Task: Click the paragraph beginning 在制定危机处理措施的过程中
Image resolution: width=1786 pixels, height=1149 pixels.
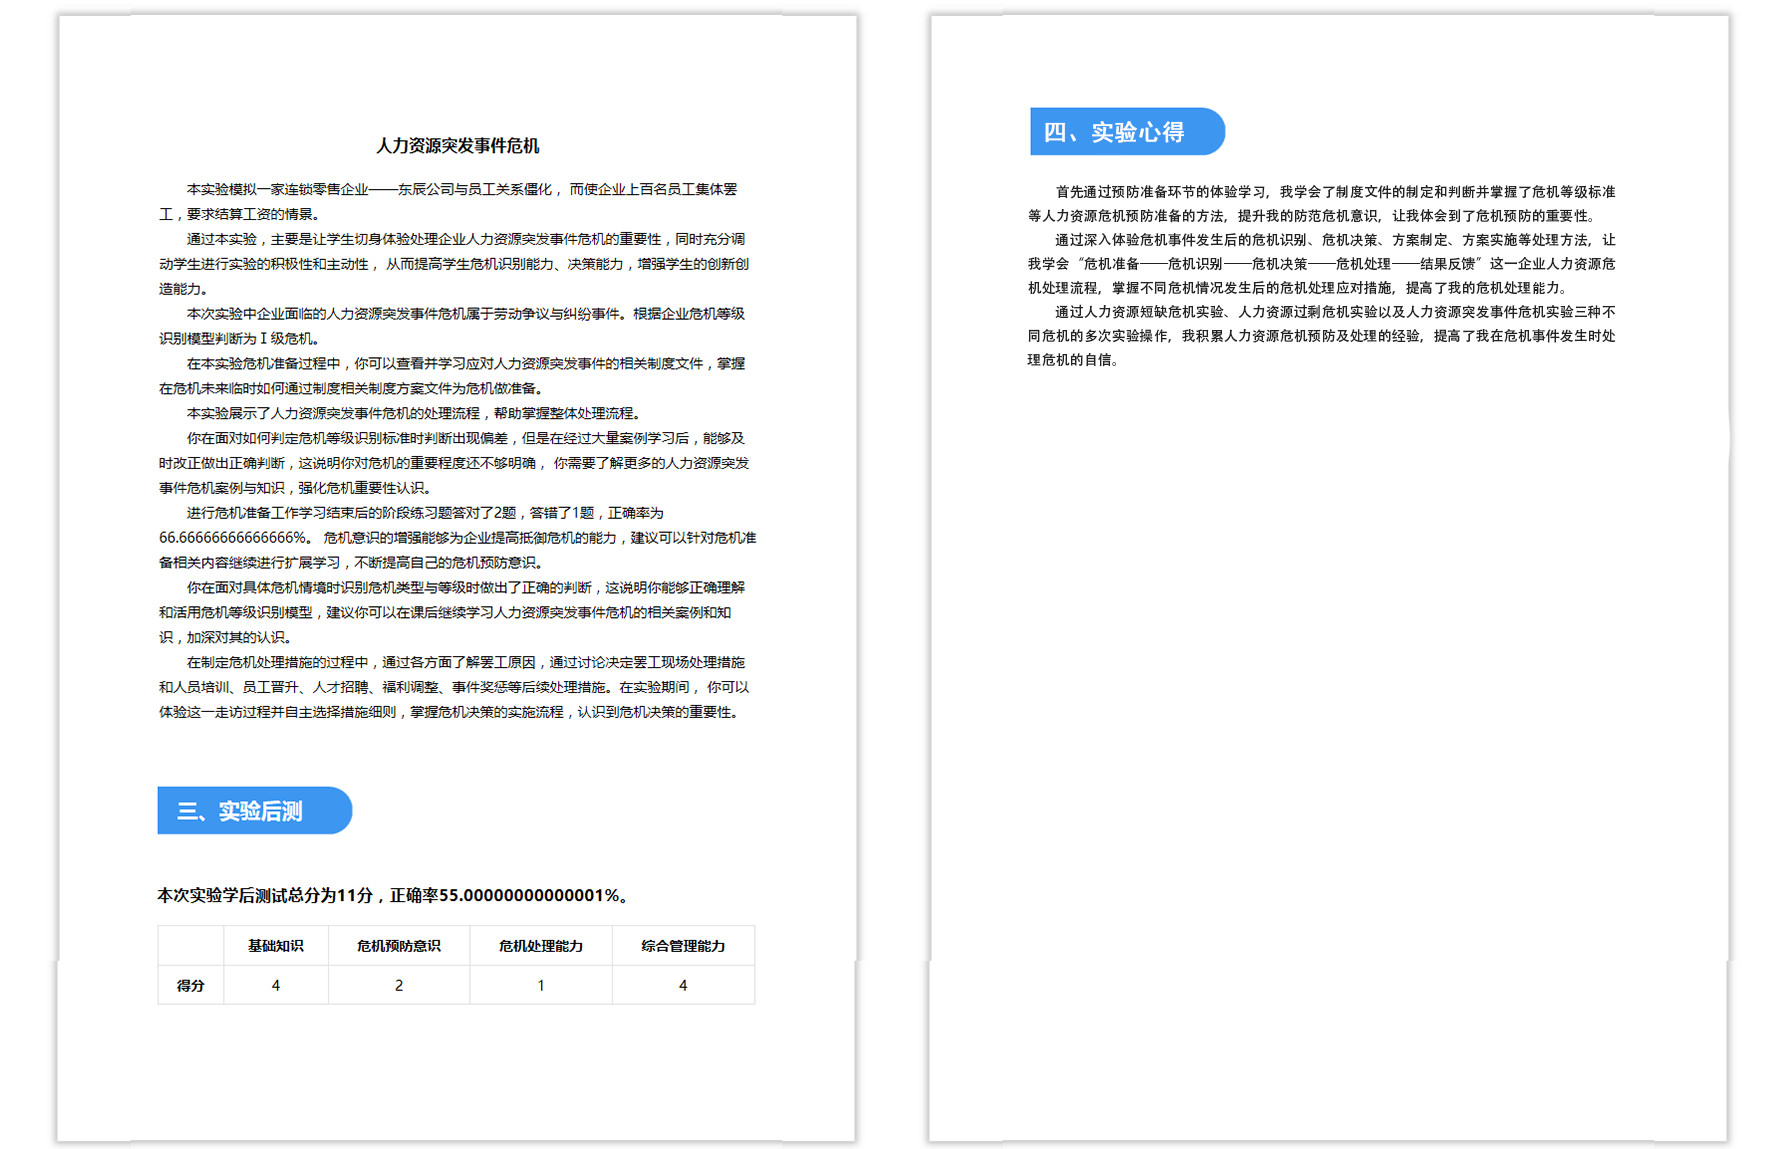Action: pos(455,688)
